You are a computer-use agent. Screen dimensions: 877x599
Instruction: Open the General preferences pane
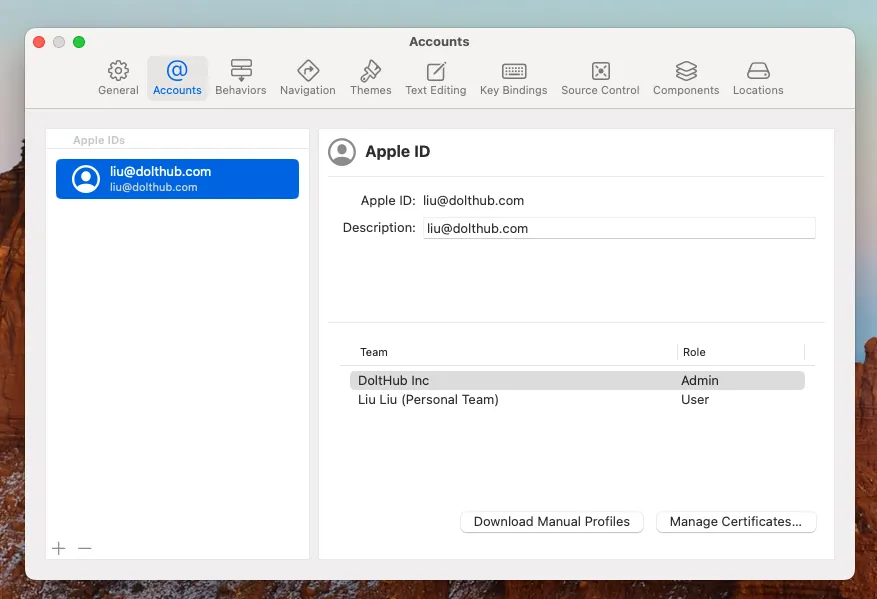pos(118,77)
